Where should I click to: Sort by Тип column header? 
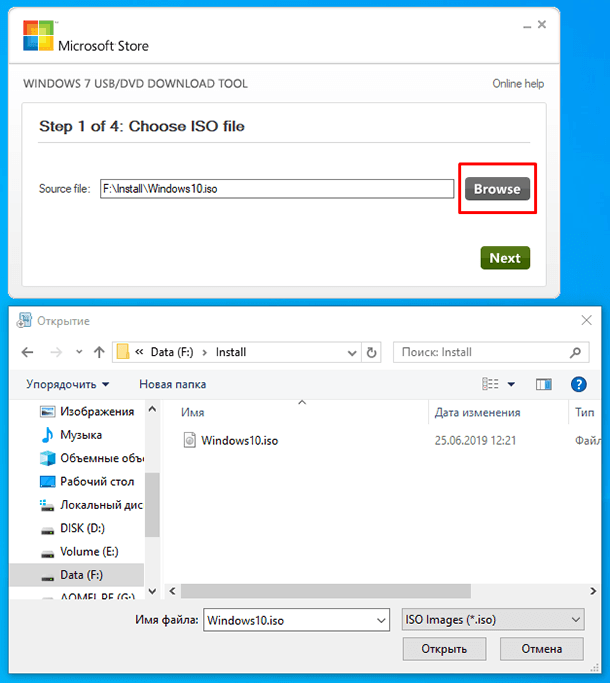click(x=585, y=412)
